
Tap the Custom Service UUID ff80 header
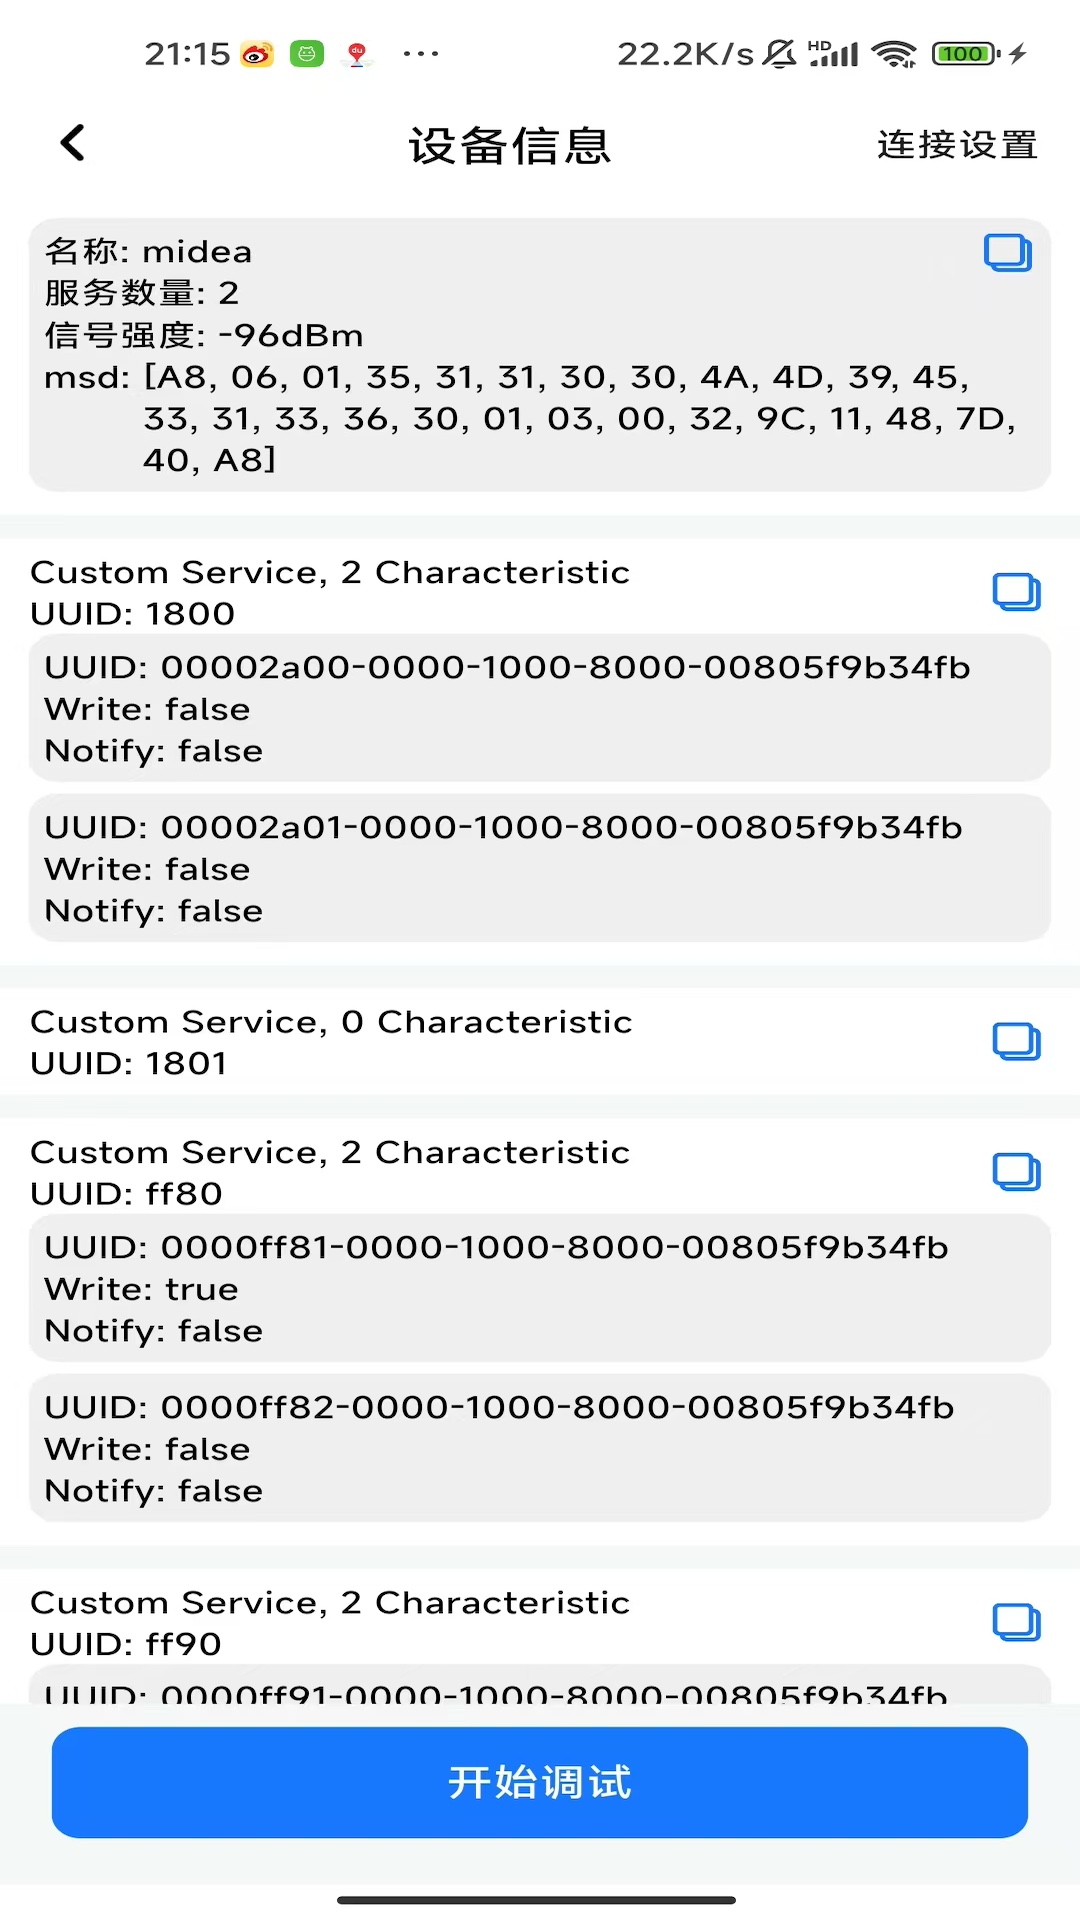(330, 1172)
